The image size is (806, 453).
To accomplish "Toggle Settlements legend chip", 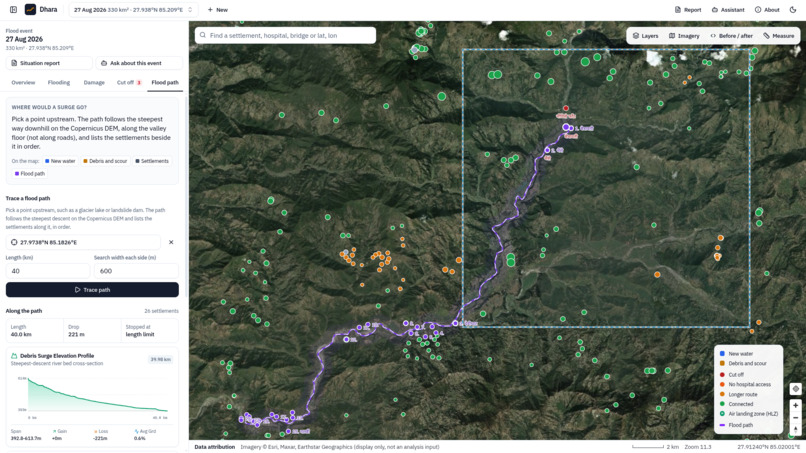I will coord(152,161).
